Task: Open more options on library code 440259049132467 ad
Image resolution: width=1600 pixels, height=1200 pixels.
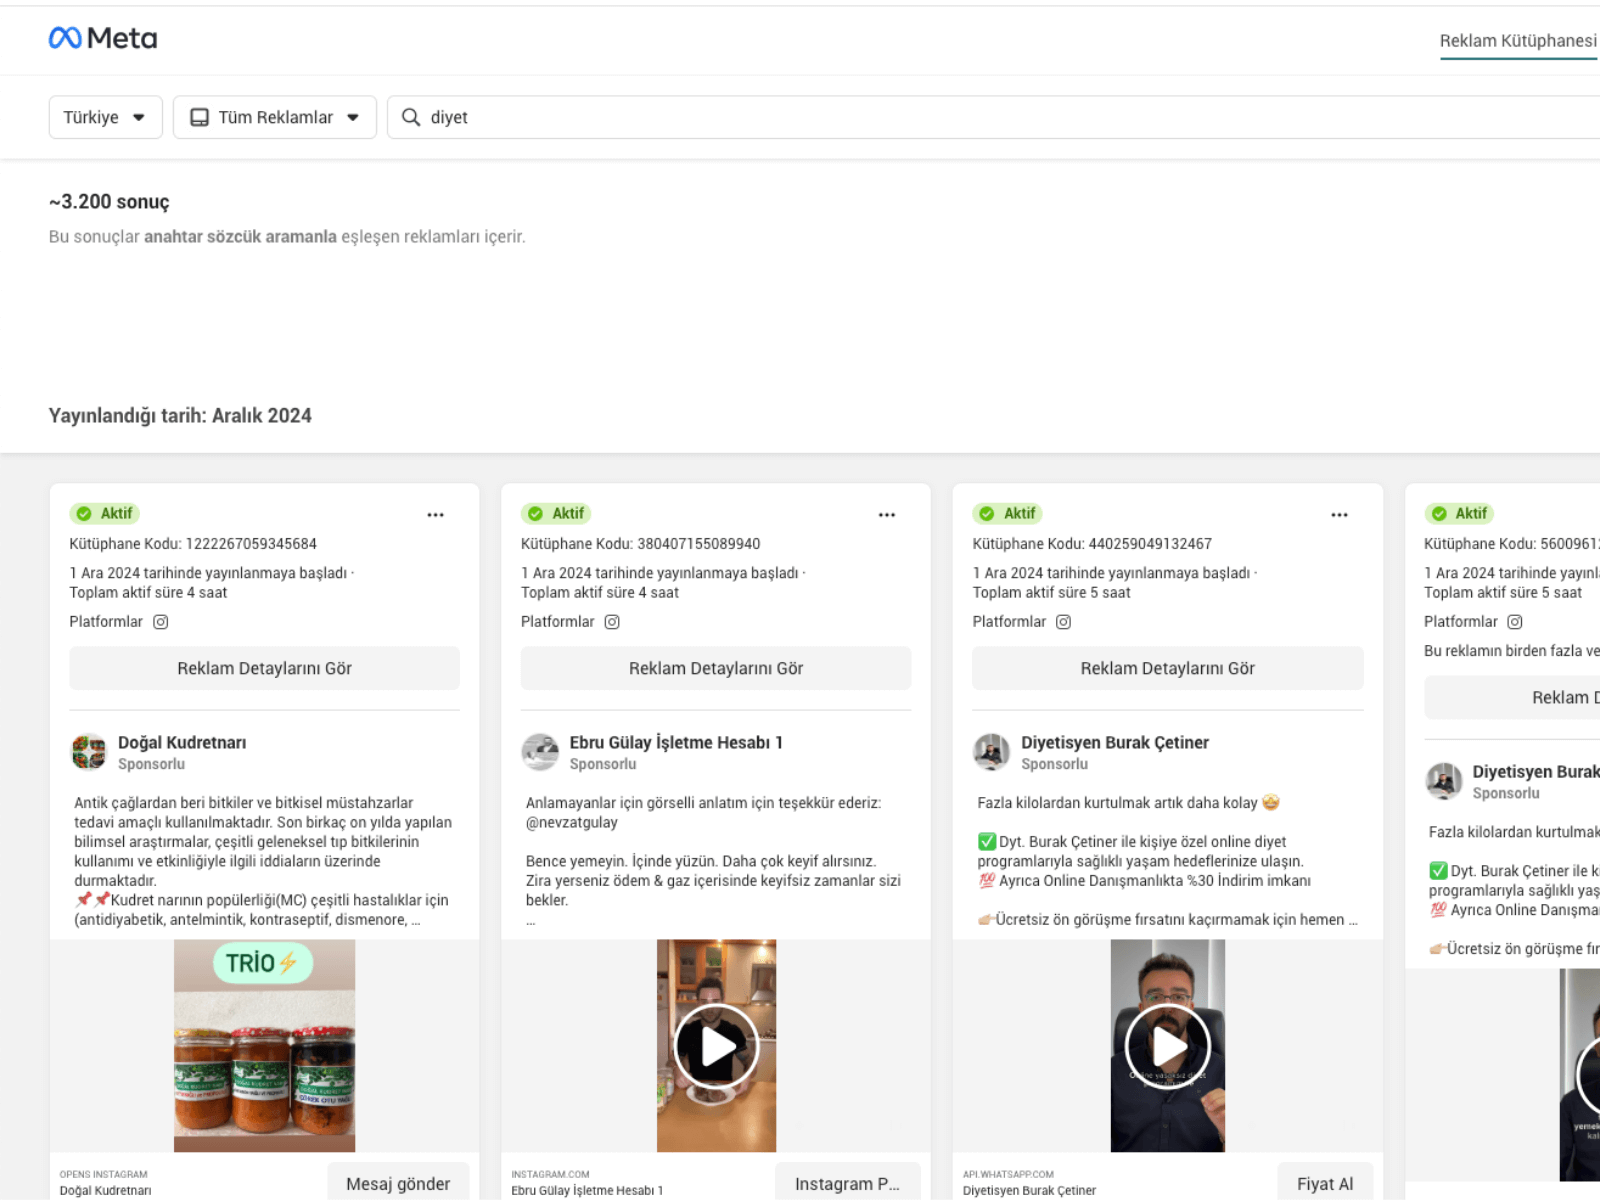Action: [x=1339, y=515]
